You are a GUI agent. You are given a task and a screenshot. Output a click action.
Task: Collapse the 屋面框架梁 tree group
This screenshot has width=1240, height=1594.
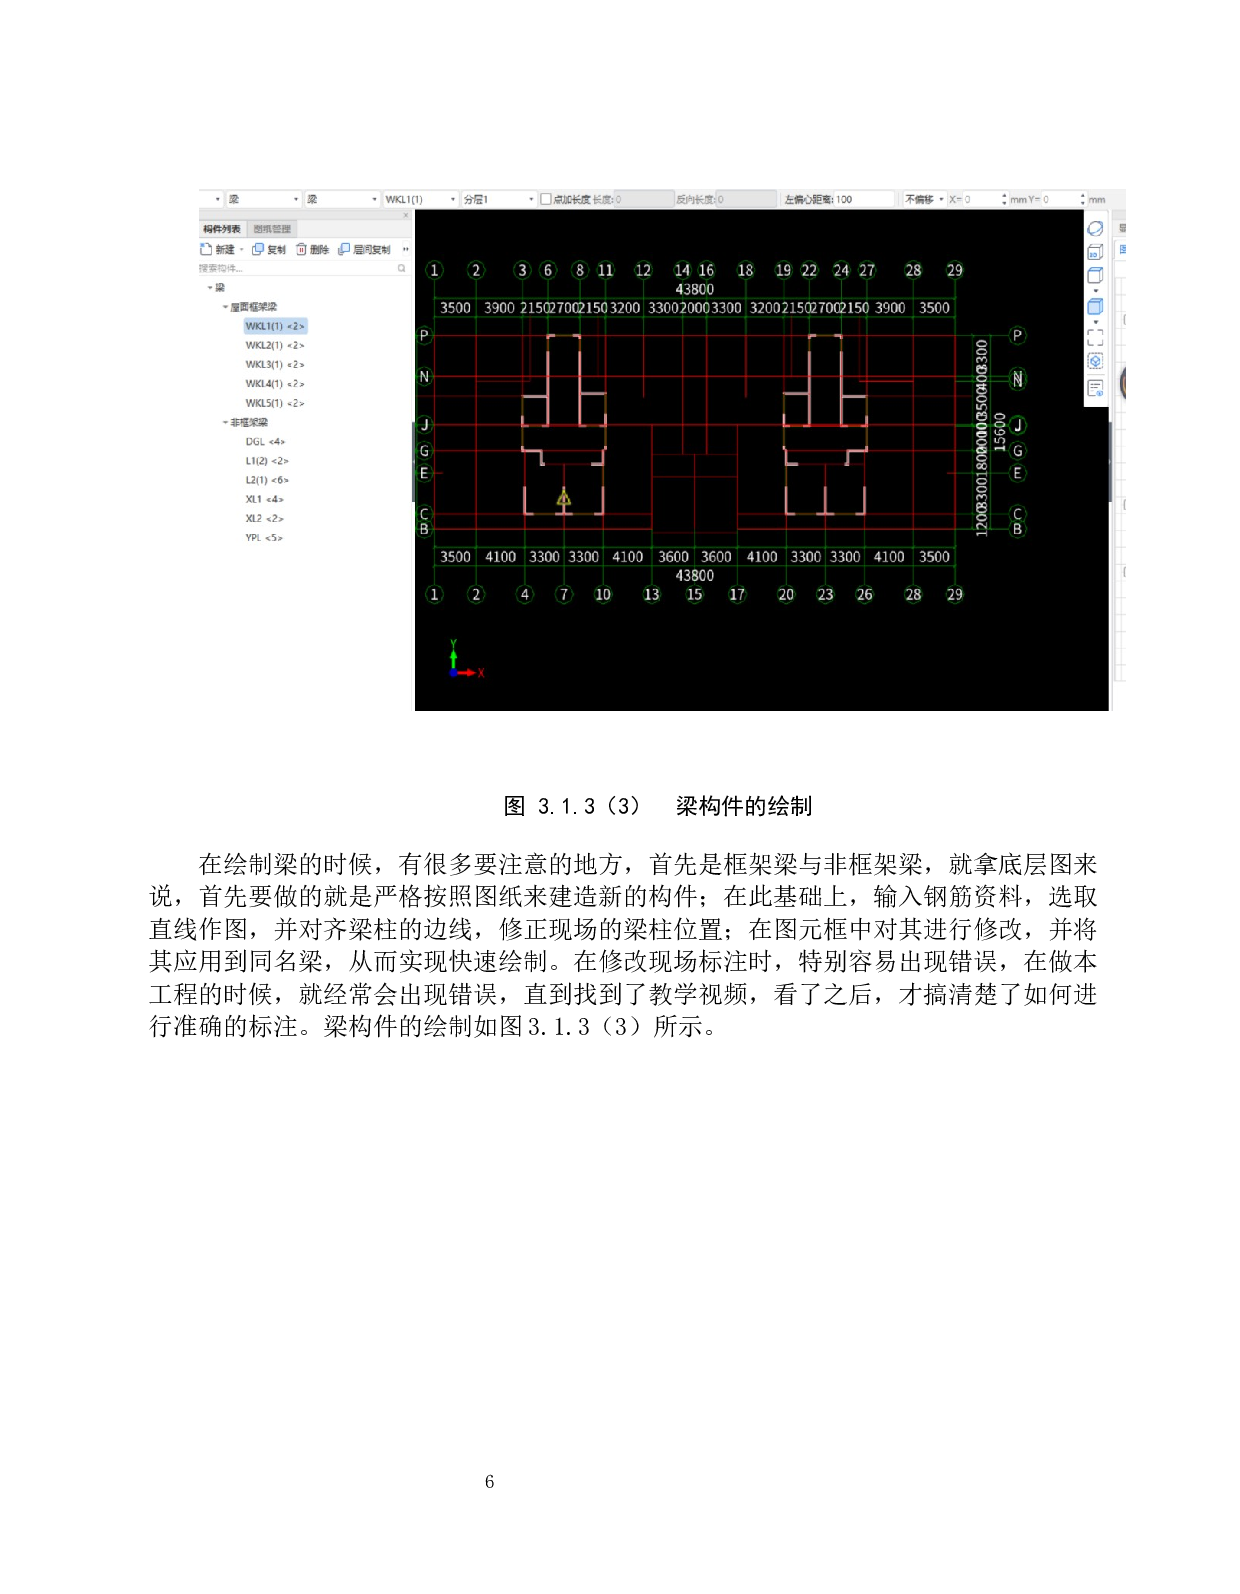coord(225,307)
